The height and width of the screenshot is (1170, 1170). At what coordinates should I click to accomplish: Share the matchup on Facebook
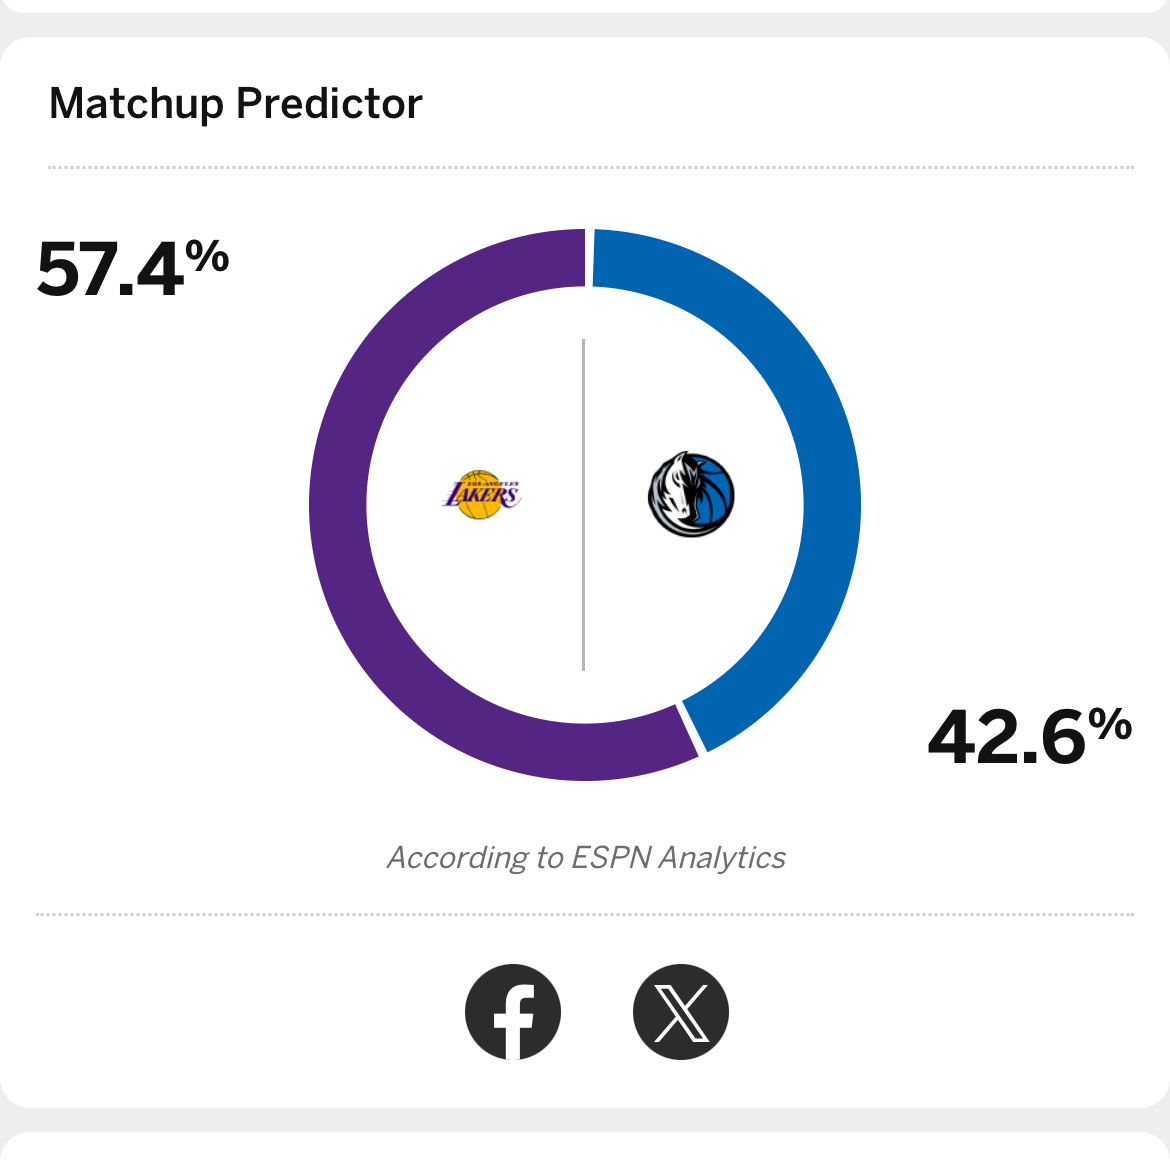[x=513, y=1012]
